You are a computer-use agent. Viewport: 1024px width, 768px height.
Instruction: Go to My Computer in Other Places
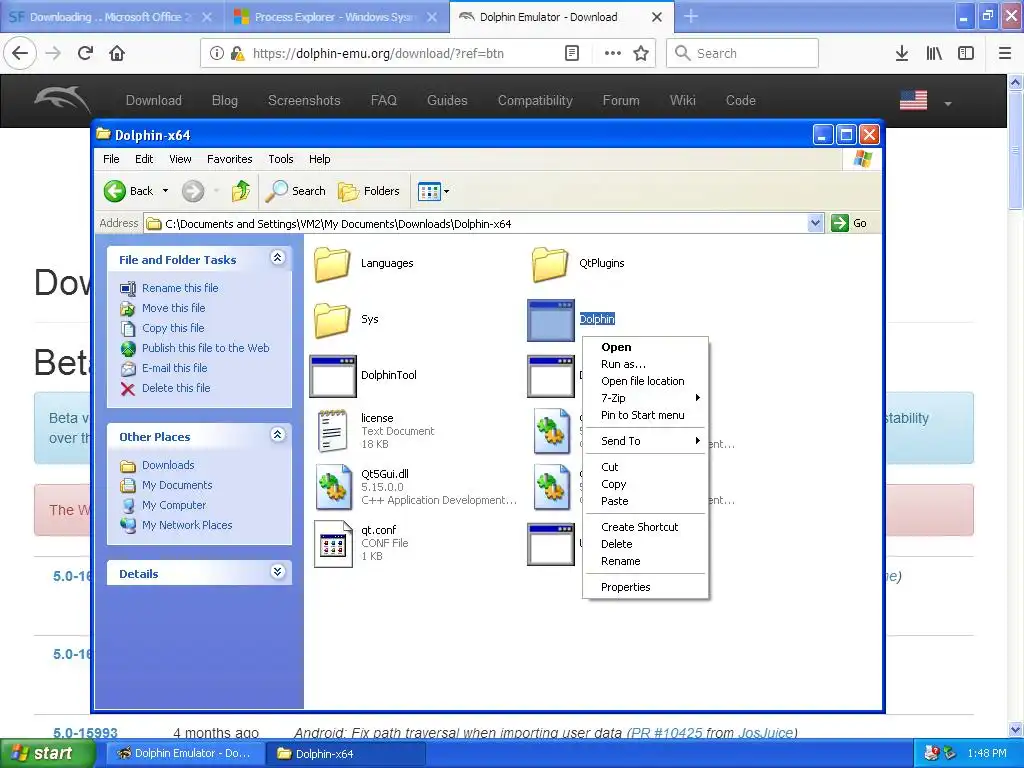174,505
